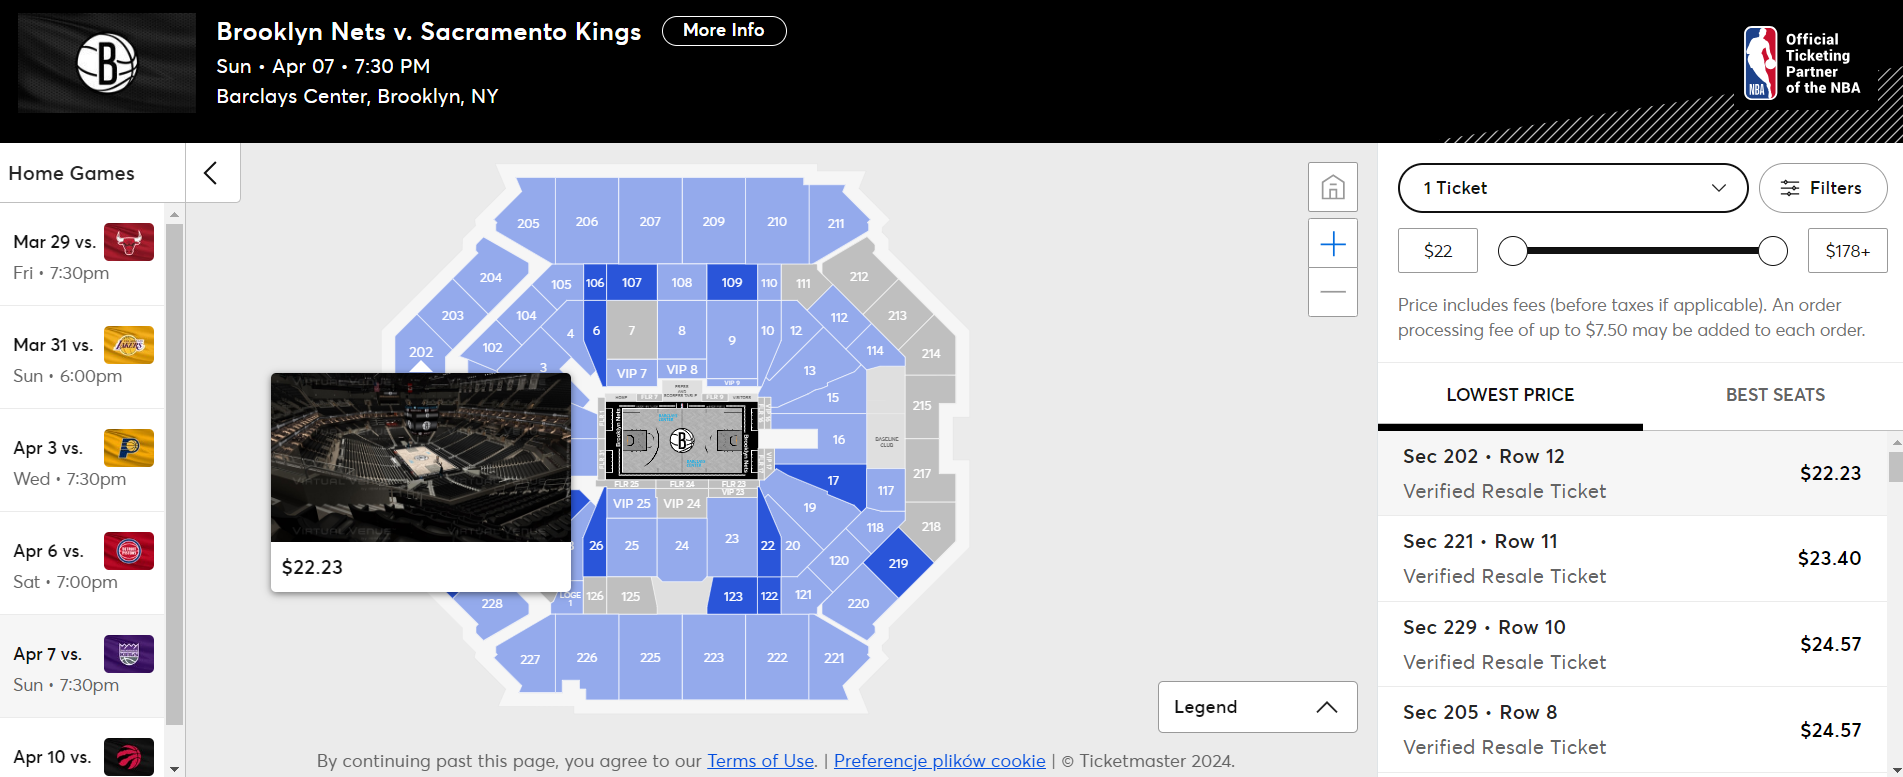Screen dimensions: 1903x777
Task: Open the Terms of Use link
Action: click(760, 761)
